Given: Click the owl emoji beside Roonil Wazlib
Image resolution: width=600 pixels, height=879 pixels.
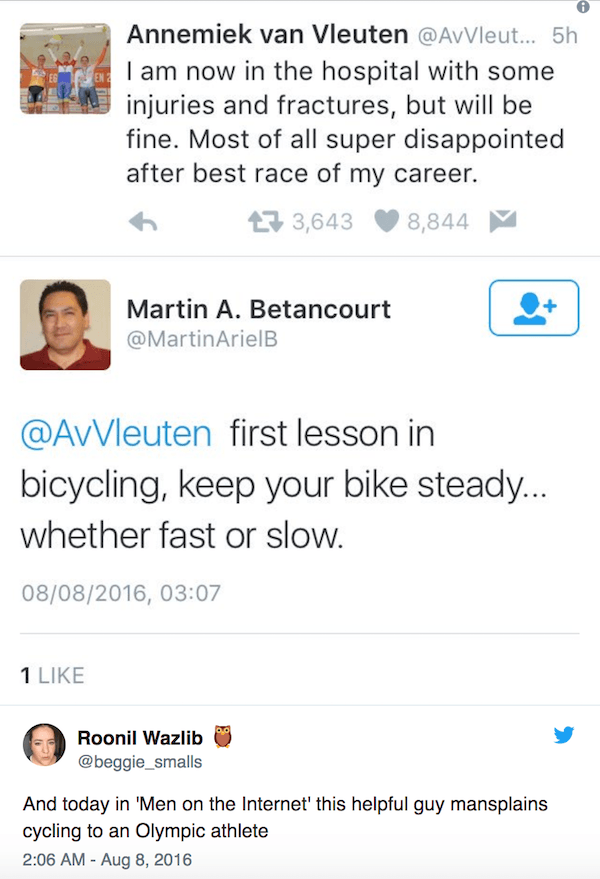Looking at the screenshot, I should 223,738.
